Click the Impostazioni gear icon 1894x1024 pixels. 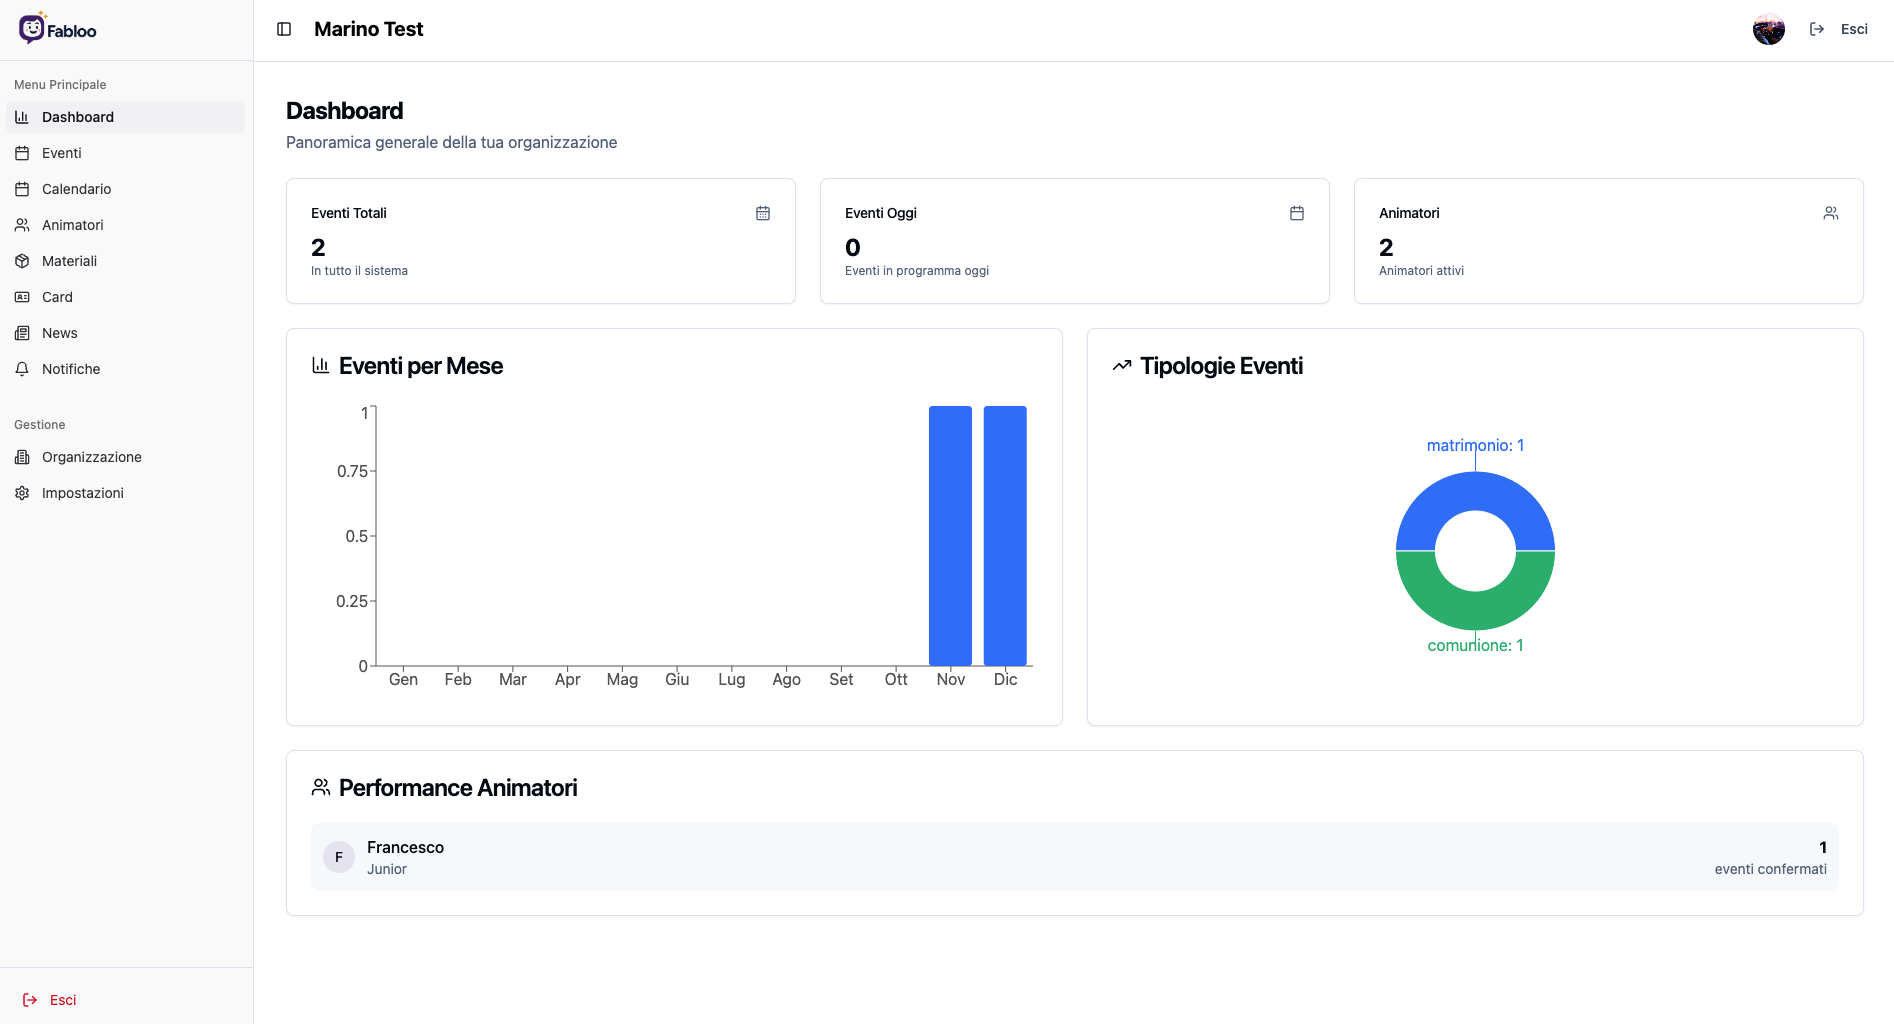pyautogui.click(x=22, y=493)
